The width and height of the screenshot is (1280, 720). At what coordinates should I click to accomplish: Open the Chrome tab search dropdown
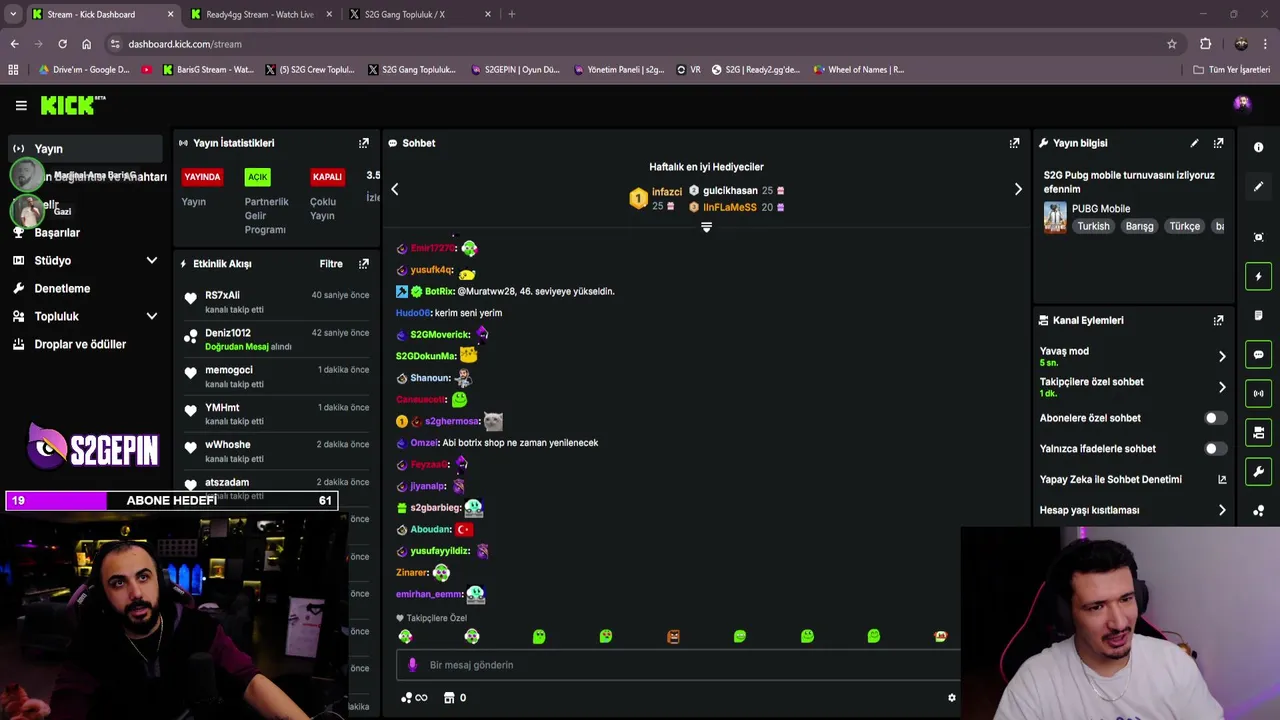pos(13,14)
